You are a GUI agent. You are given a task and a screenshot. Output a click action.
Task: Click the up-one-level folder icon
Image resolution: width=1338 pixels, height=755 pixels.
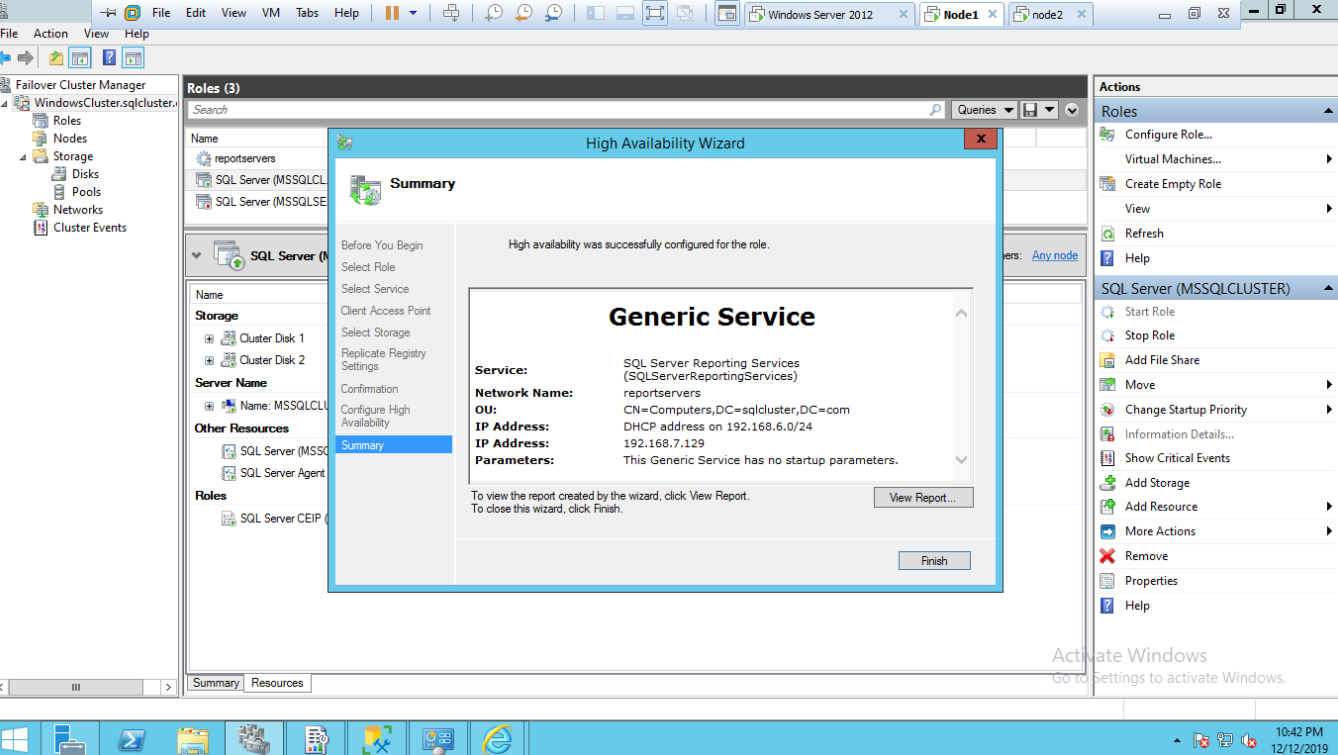(x=56, y=58)
